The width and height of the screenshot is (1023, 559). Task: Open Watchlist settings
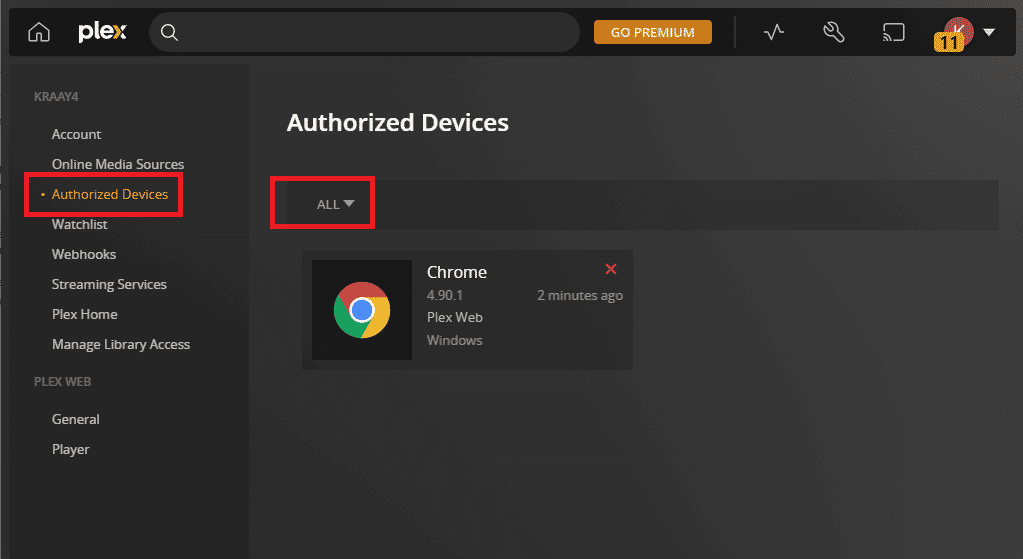tap(80, 224)
